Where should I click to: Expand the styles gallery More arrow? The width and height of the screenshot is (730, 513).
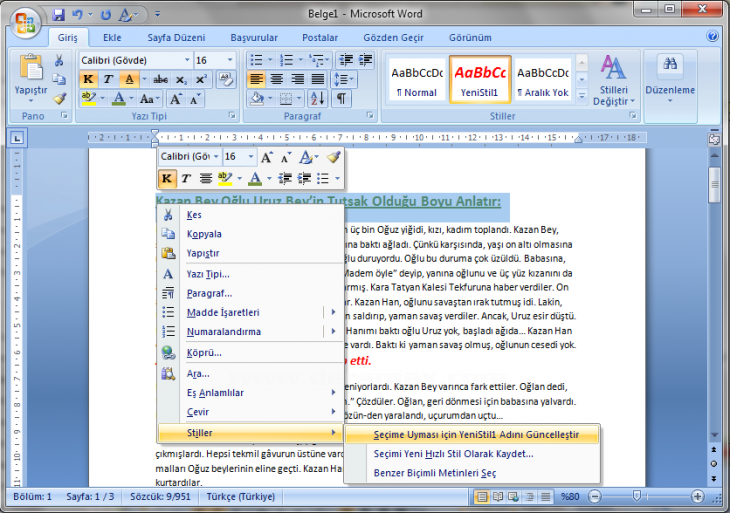click(x=581, y=96)
